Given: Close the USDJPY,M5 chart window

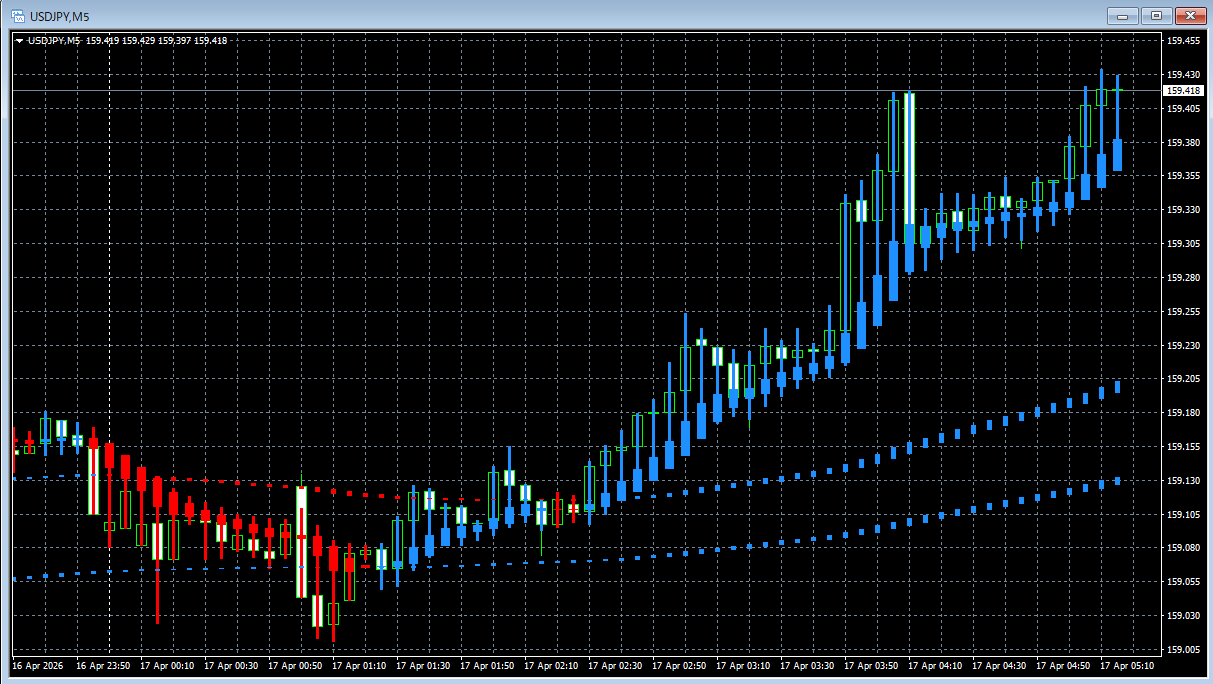Looking at the screenshot, I should click(x=1189, y=15).
